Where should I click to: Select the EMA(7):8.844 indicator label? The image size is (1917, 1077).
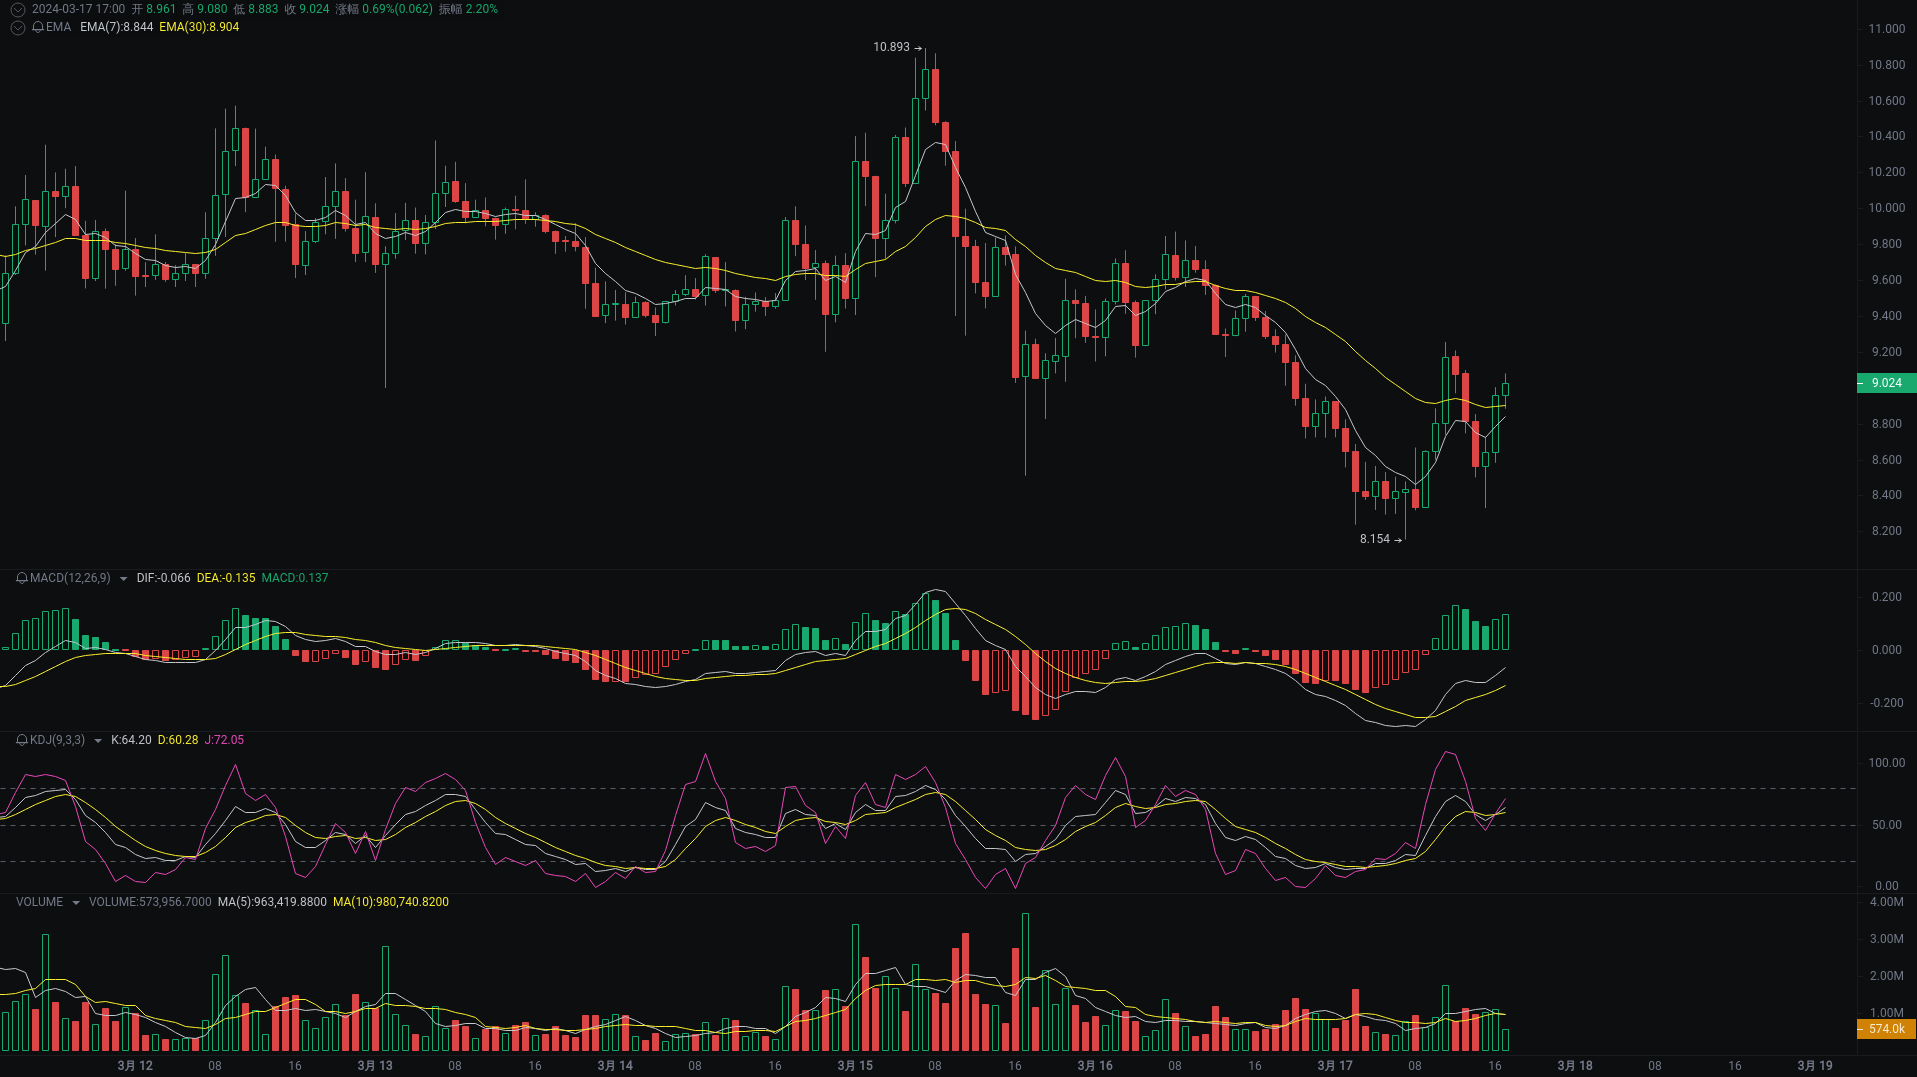tap(117, 28)
